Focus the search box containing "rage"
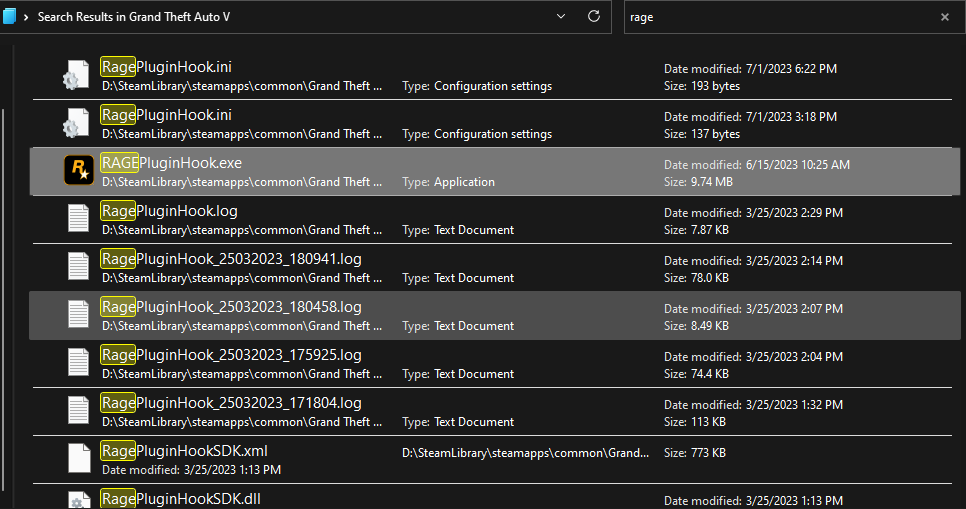This screenshot has height=509, width=966. 780,17
